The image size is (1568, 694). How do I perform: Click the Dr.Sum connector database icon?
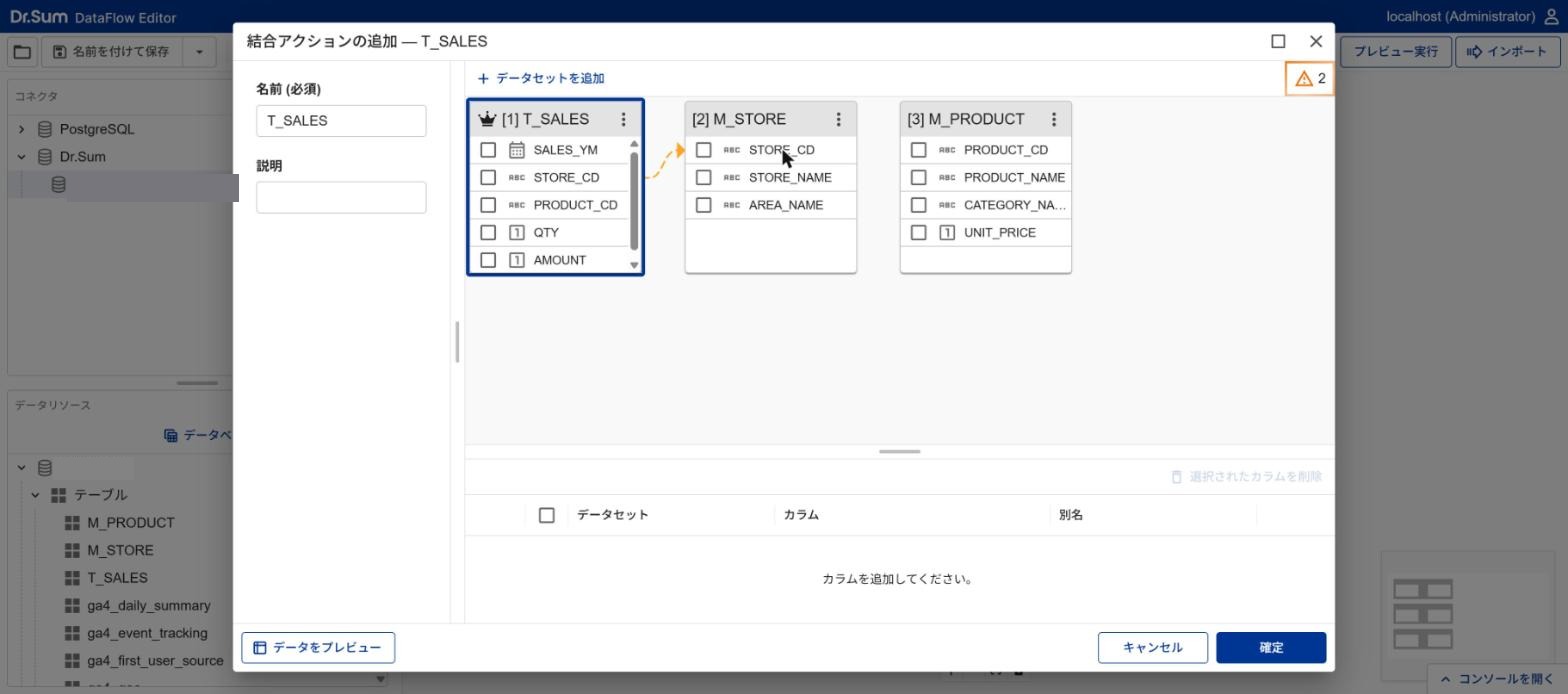[45, 157]
